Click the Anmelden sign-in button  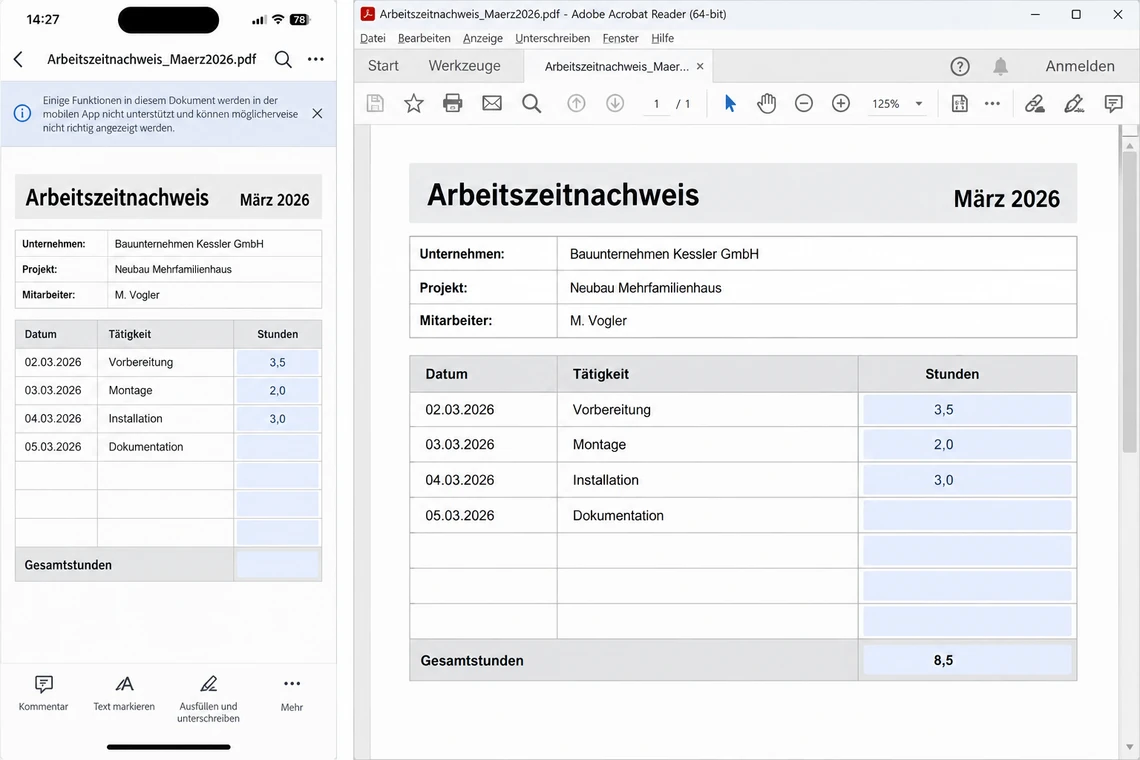[1080, 66]
